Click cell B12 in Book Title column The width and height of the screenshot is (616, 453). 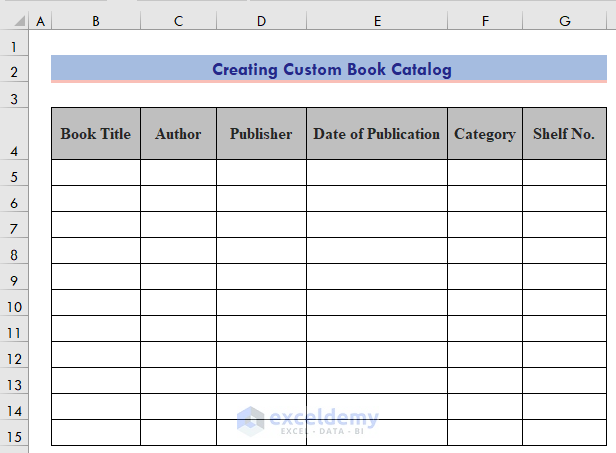click(96, 355)
